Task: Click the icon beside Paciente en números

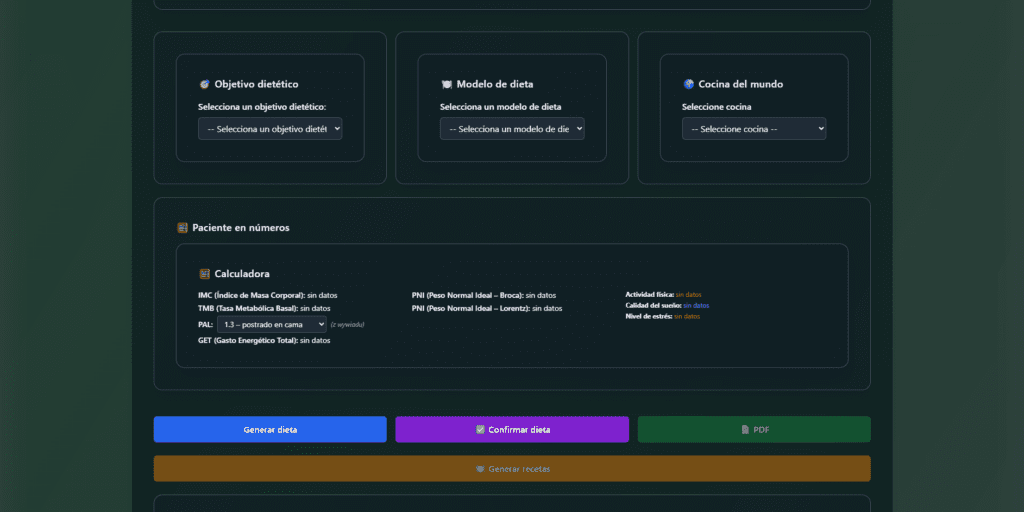Action: coord(182,228)
